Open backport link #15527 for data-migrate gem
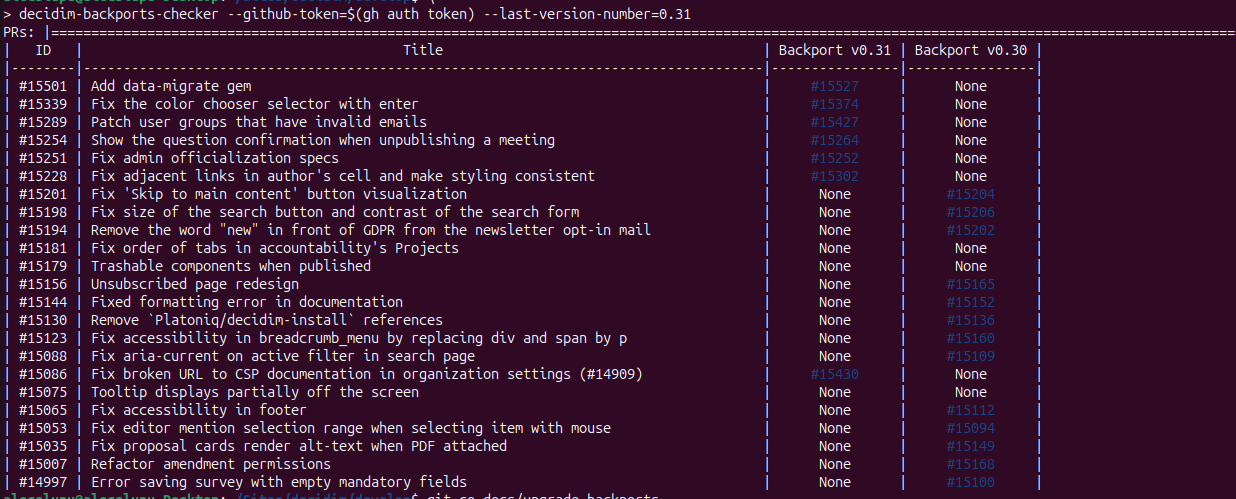The height and width of the screenshot is (499, 1236). click(x=834, y=86)
